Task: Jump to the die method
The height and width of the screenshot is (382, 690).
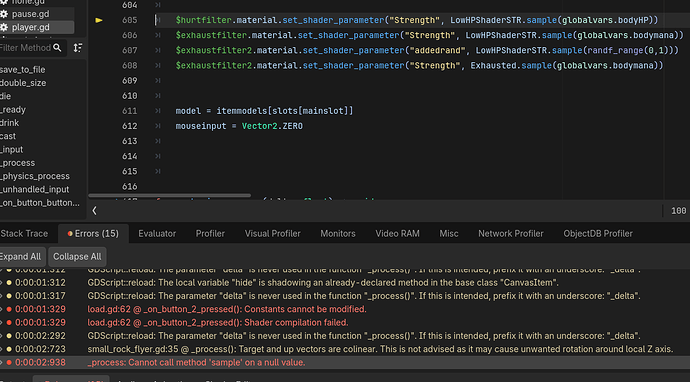Action: [x=6, y=96]
